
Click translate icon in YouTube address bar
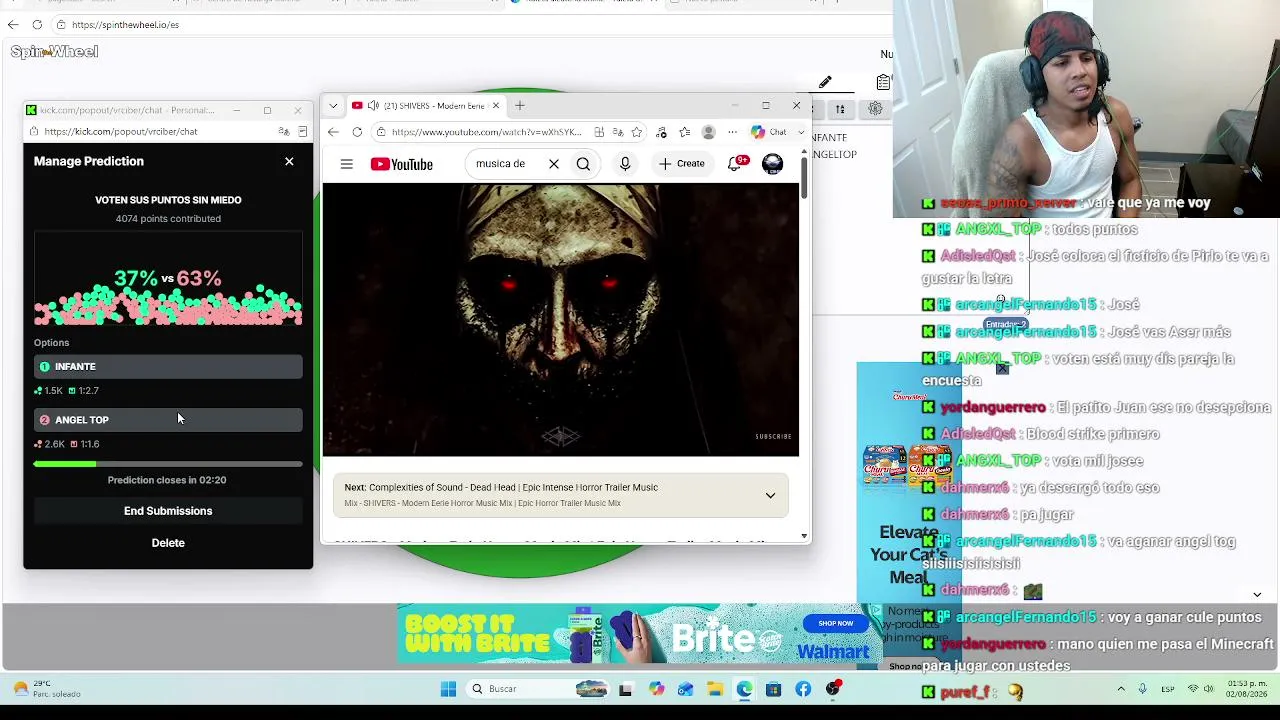618,132
